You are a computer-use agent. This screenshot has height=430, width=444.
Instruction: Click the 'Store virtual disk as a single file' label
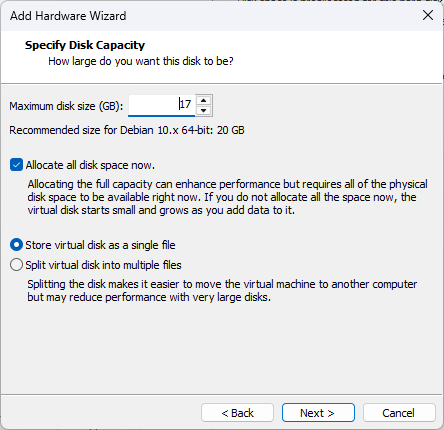(100, 245)
